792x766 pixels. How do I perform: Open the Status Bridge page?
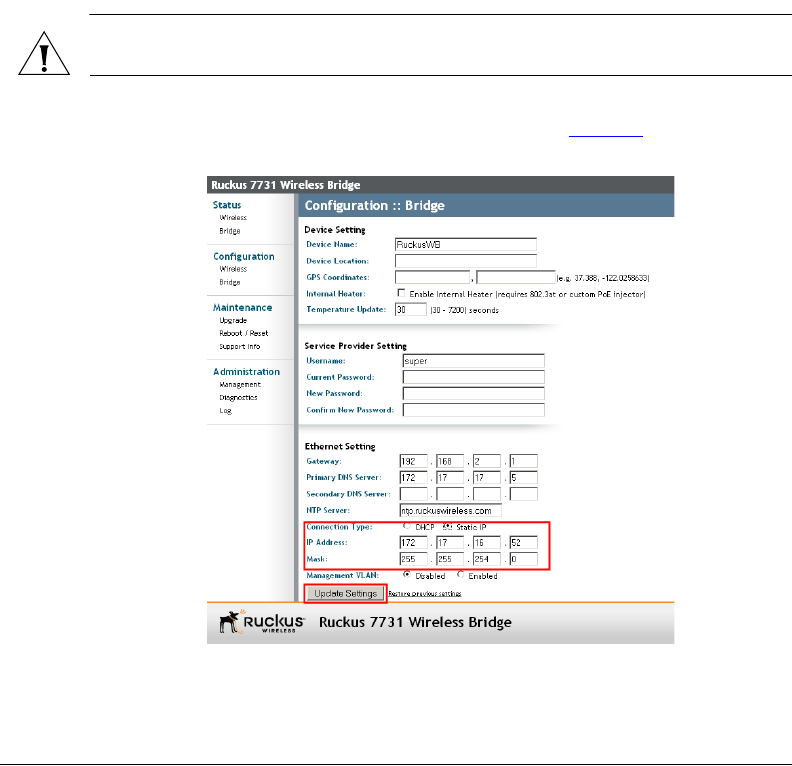point(230,231)
